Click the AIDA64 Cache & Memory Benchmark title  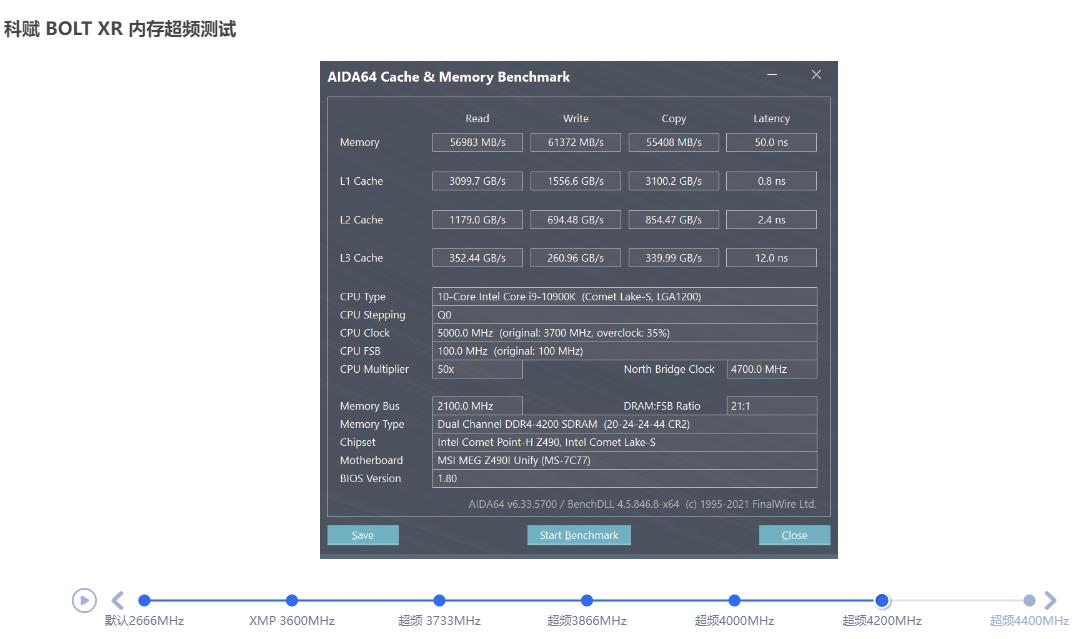448,77
